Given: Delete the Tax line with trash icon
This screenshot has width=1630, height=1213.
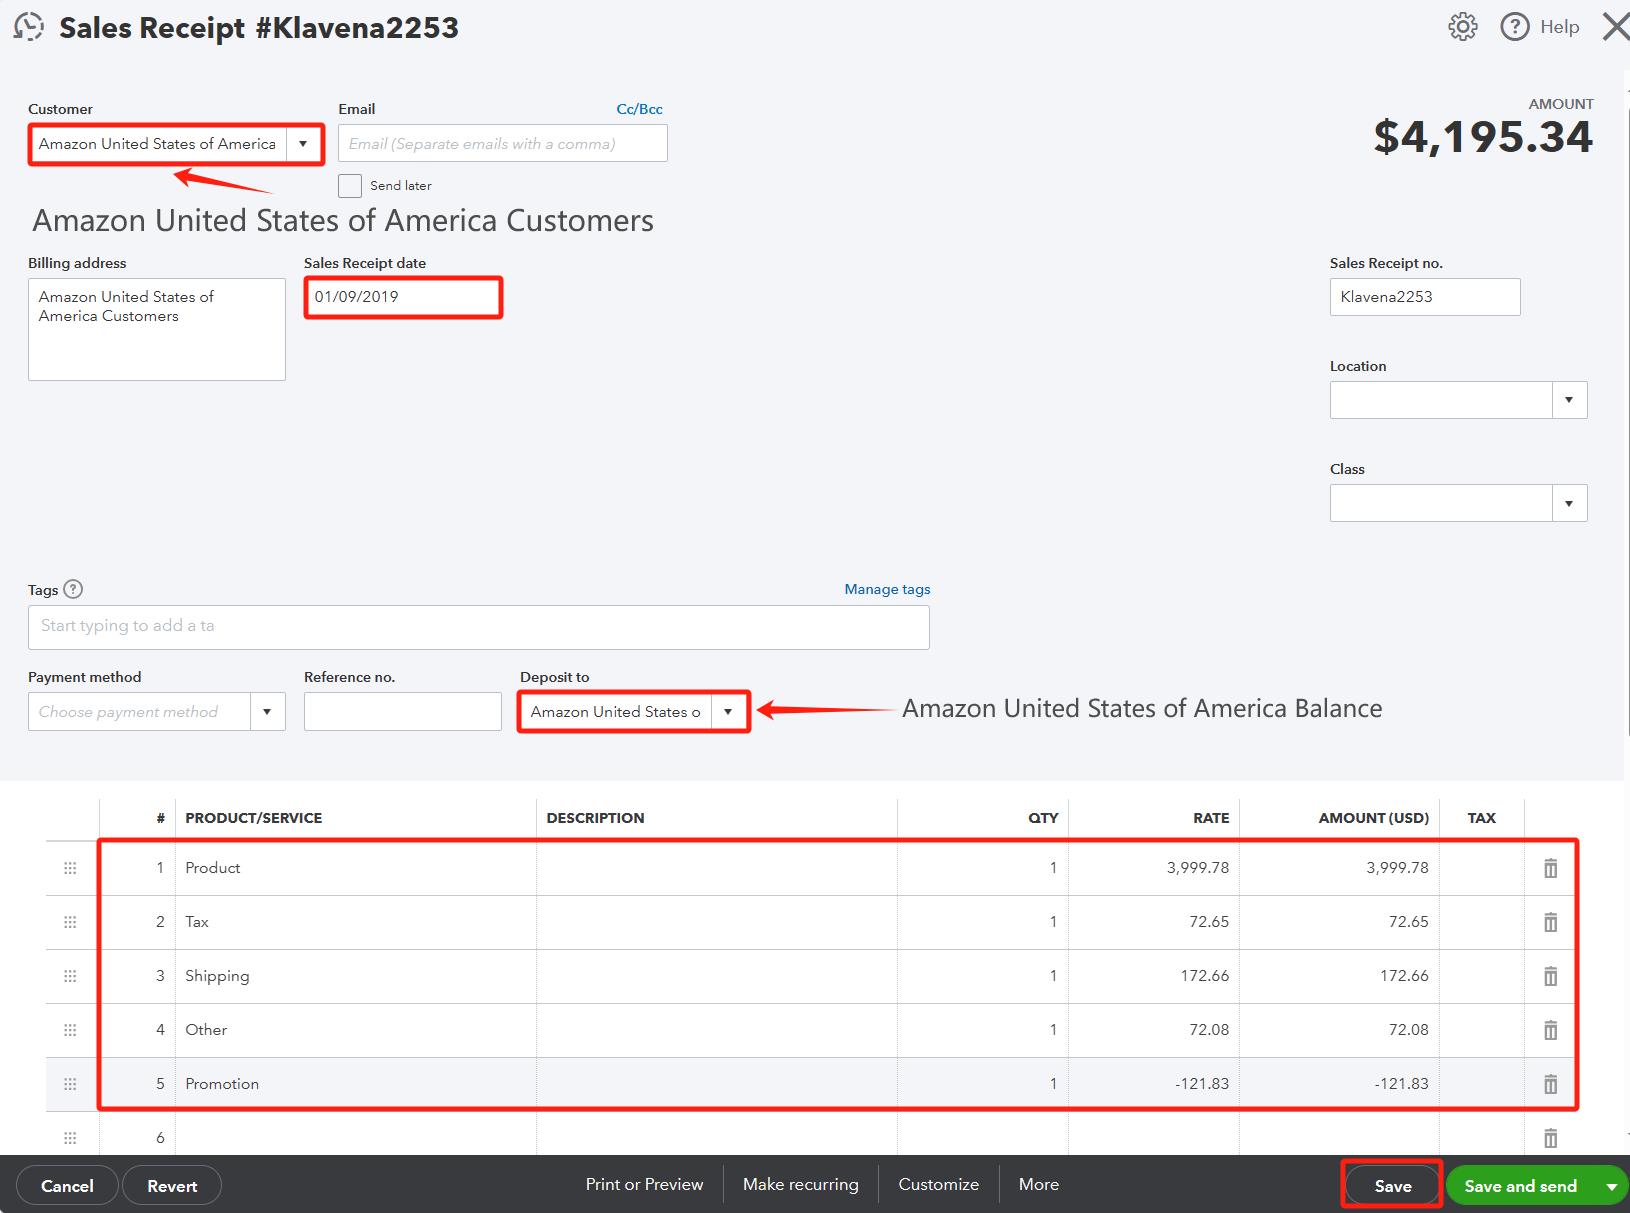Looking at the screenshot, I should 1550,922.
